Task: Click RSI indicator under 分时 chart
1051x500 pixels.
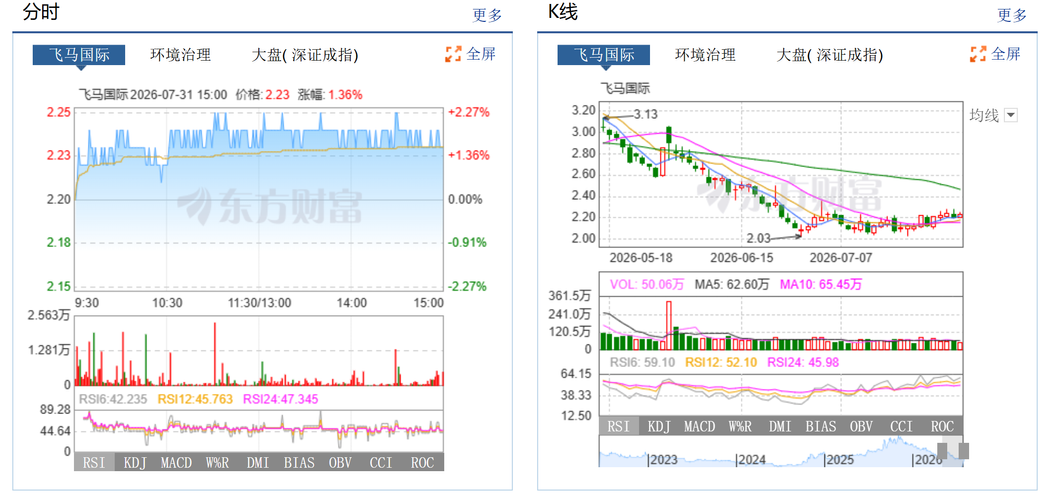Action: pyautogui.click(x=95, y=462)
